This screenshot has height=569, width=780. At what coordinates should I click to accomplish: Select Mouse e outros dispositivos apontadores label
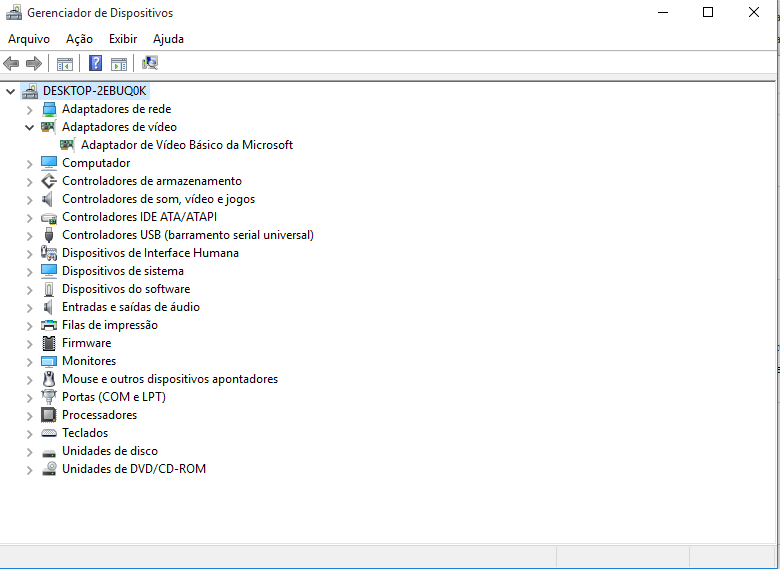coord(170,379)
